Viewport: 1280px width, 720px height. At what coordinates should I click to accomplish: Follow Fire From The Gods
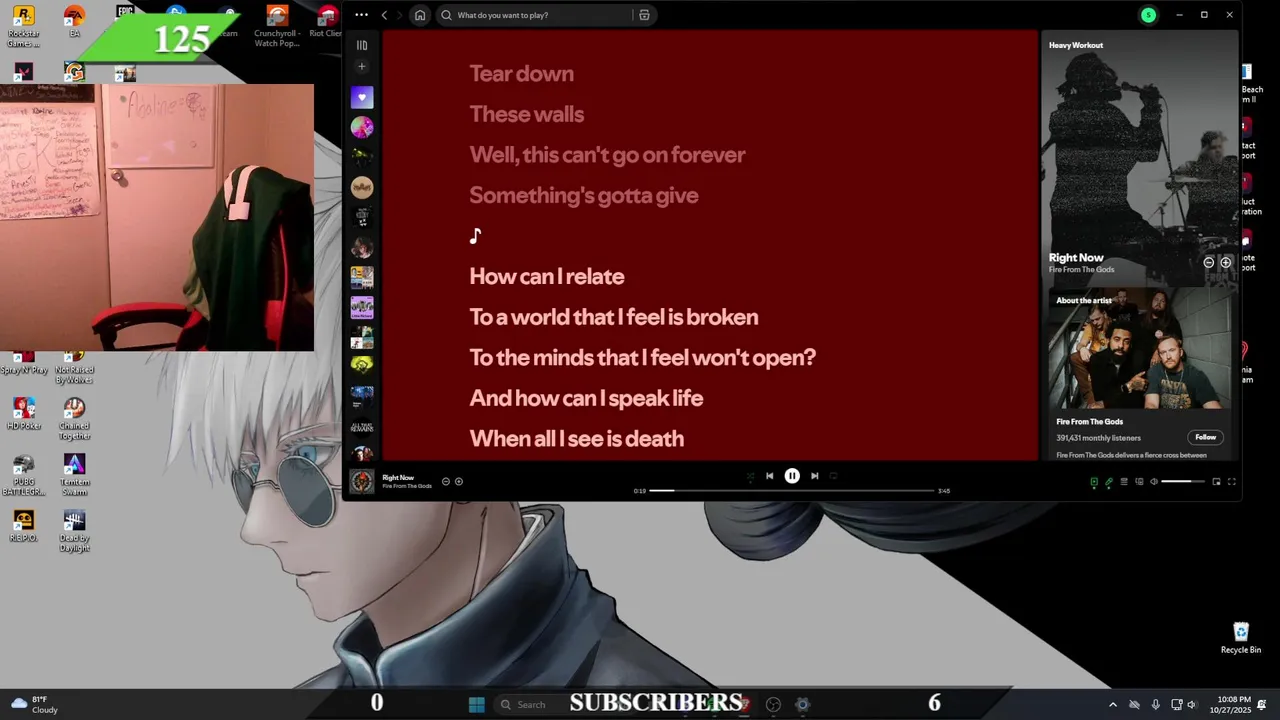point(1206,437)
